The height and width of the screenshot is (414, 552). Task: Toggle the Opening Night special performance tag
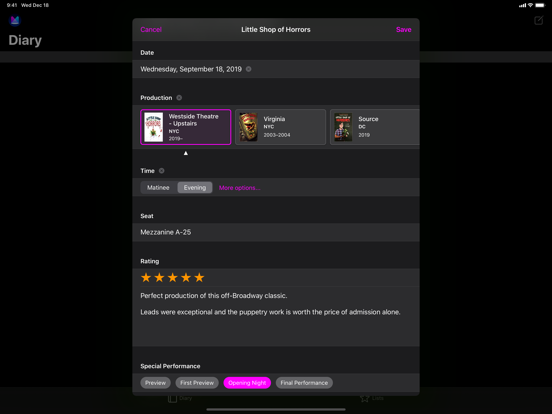point(247,383)
